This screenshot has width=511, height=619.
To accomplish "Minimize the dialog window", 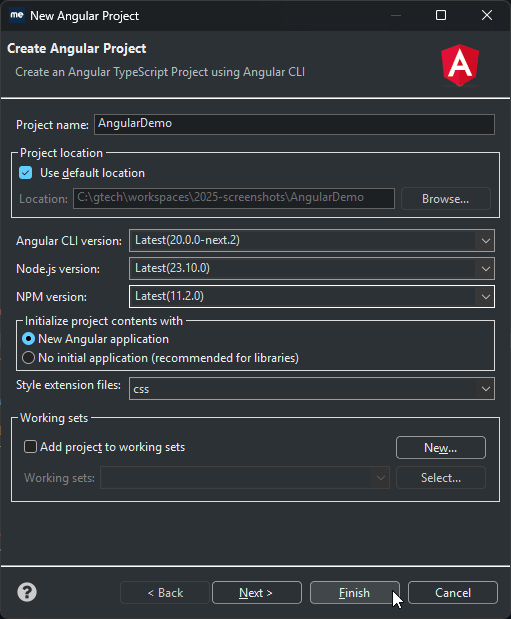I will coord(396,15).
